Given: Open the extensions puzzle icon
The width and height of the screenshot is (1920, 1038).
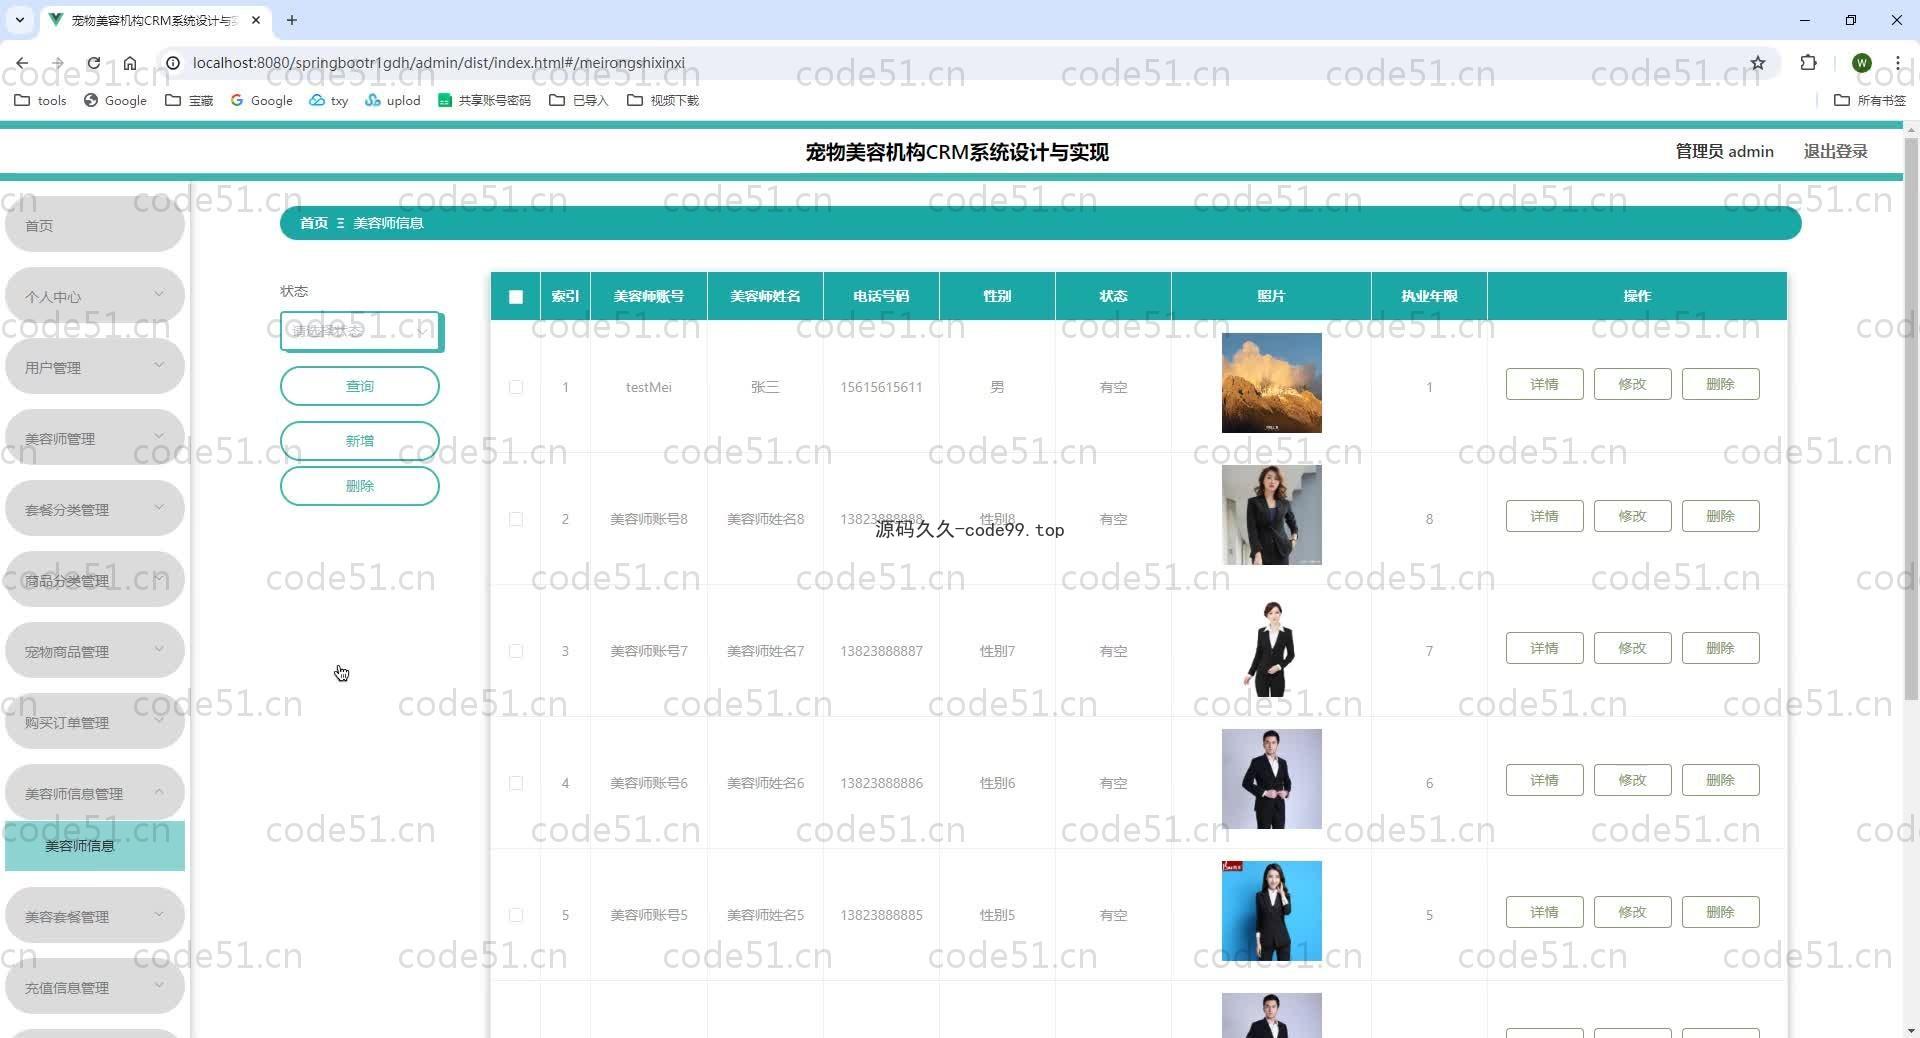Looking at the screenshot, I should tap(1808, 63).
